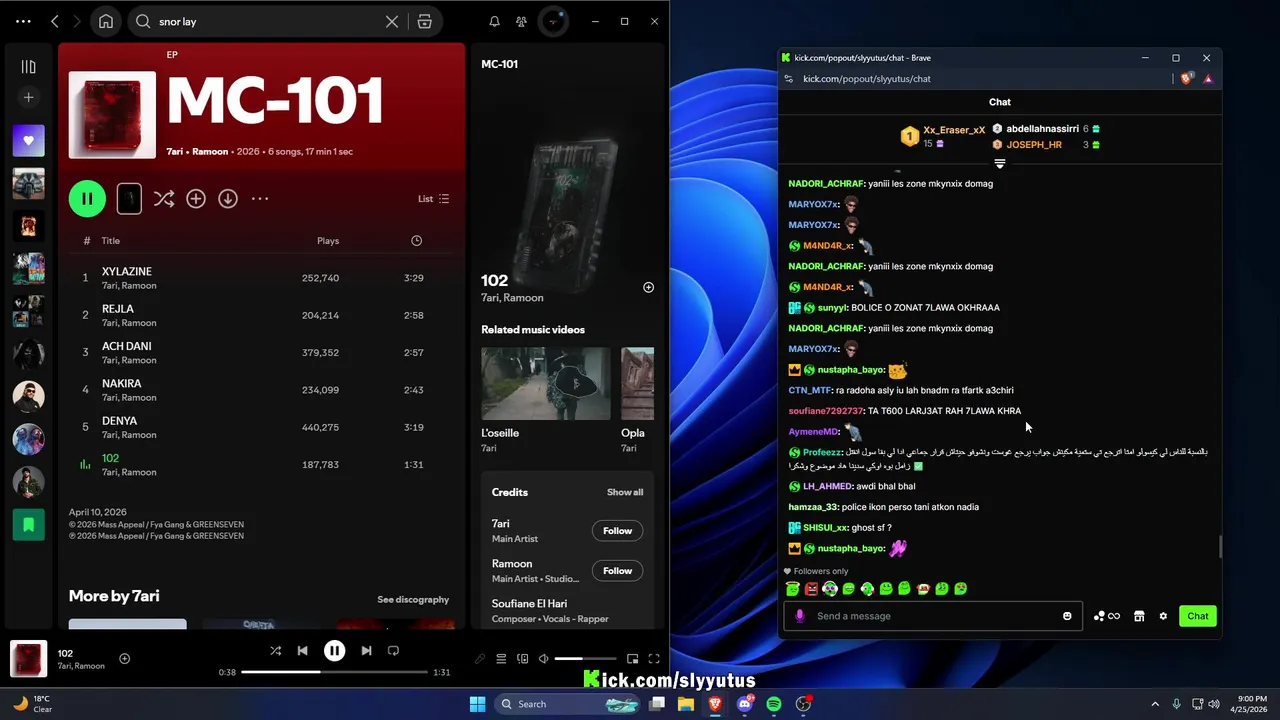The height and width of the screenshot is (720, 1280).
Task: Open the miniplayer icon in player bar
Action: [632, 658]
